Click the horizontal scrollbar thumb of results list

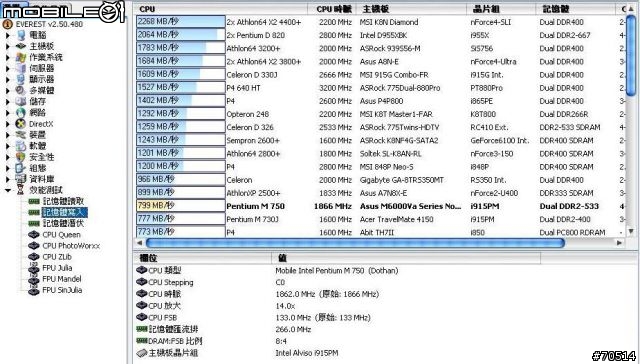(355, 243)
